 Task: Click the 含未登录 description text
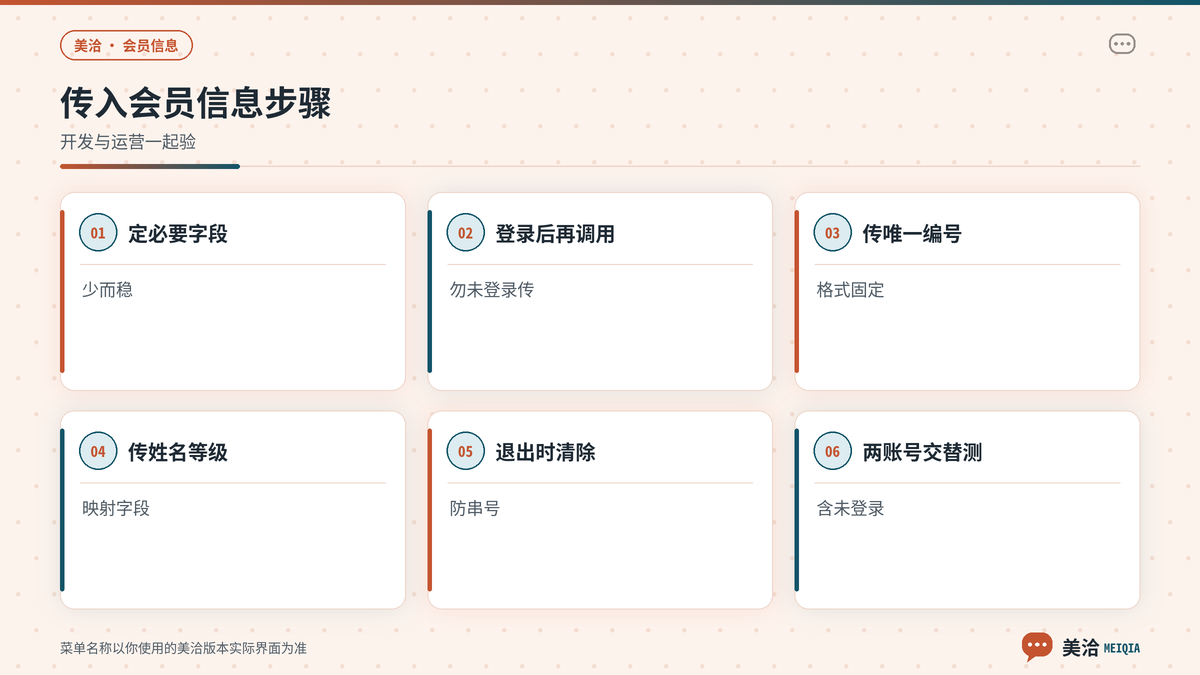click(850, 508)
